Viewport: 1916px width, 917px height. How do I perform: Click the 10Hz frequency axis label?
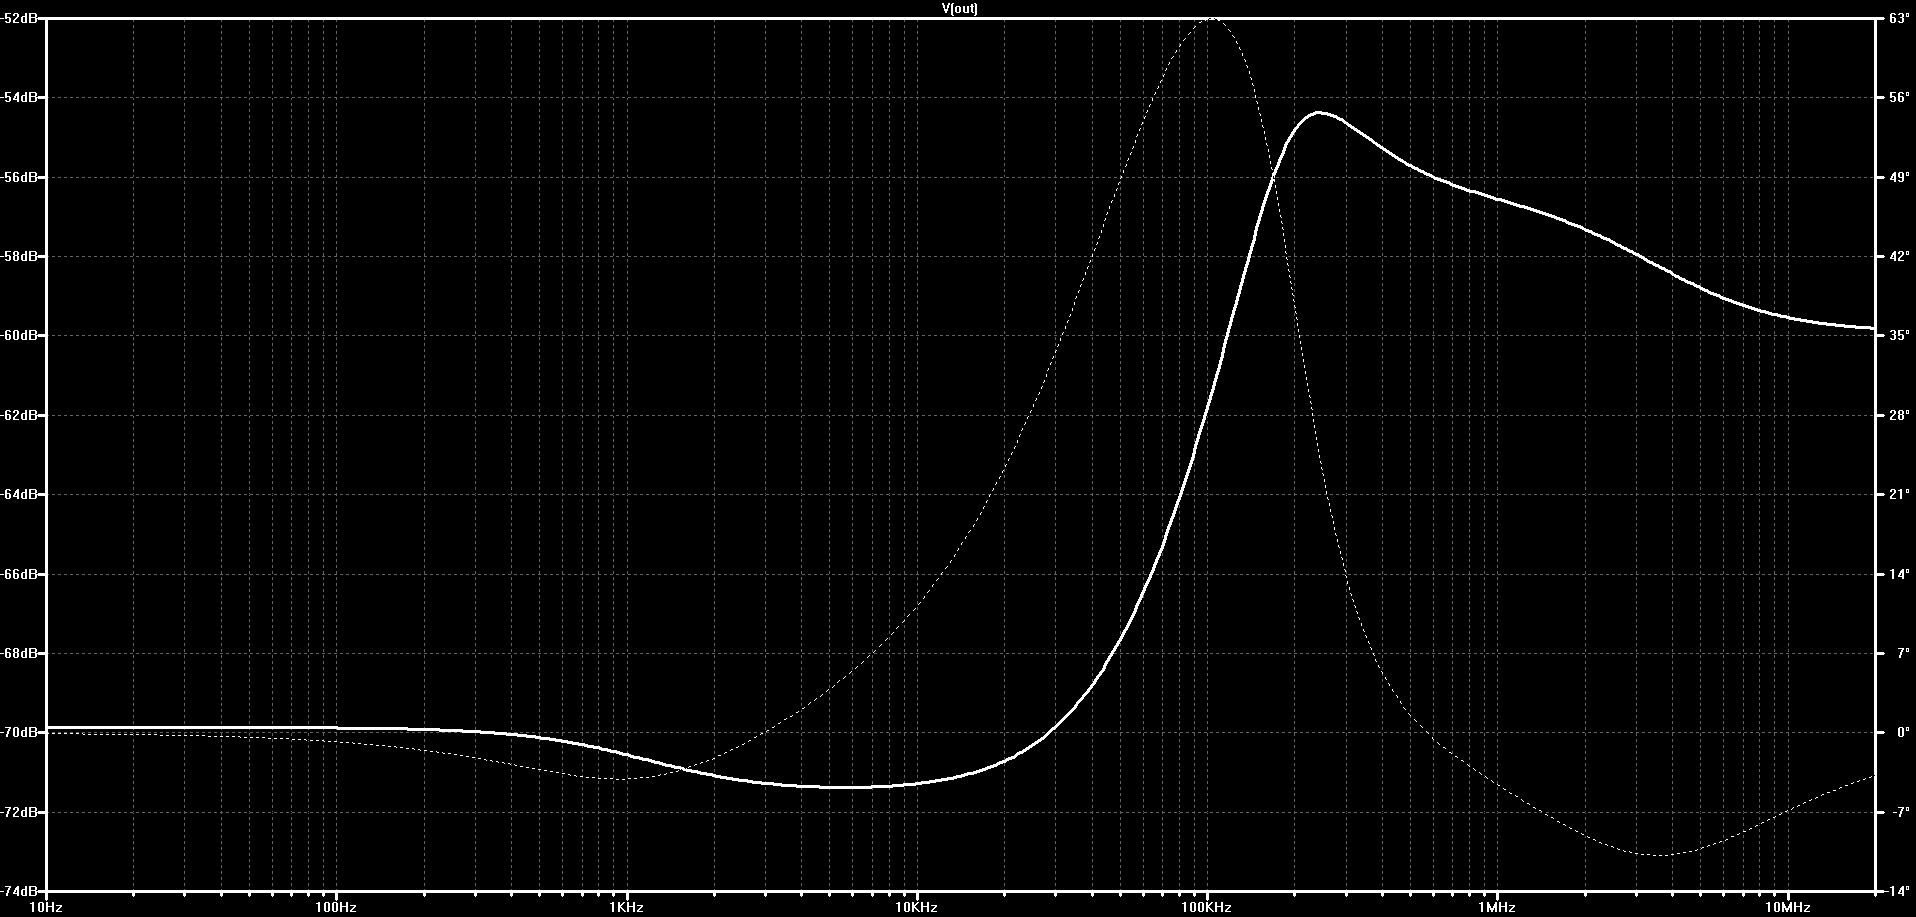coord(46,907)
